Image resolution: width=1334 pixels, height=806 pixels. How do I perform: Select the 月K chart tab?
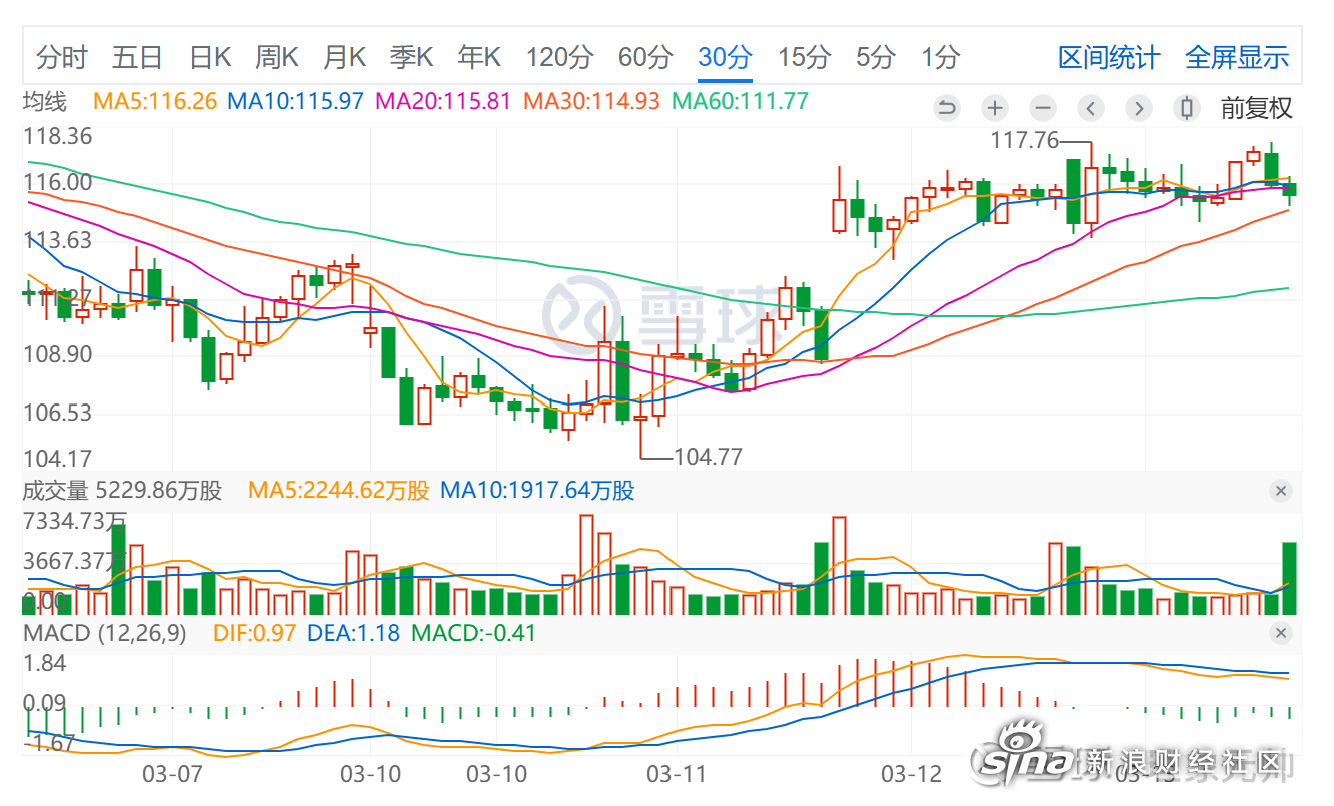click(344, 57)
